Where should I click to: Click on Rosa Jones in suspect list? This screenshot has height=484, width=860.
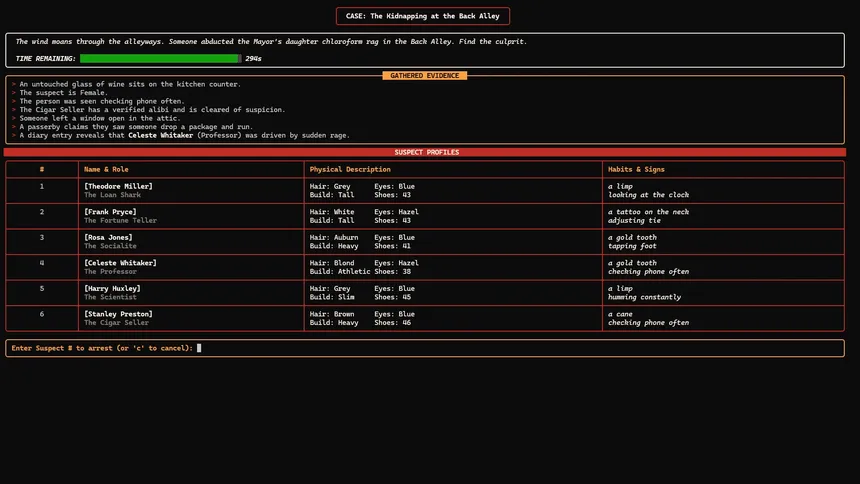pyautogui.click(x=108, y=238)
